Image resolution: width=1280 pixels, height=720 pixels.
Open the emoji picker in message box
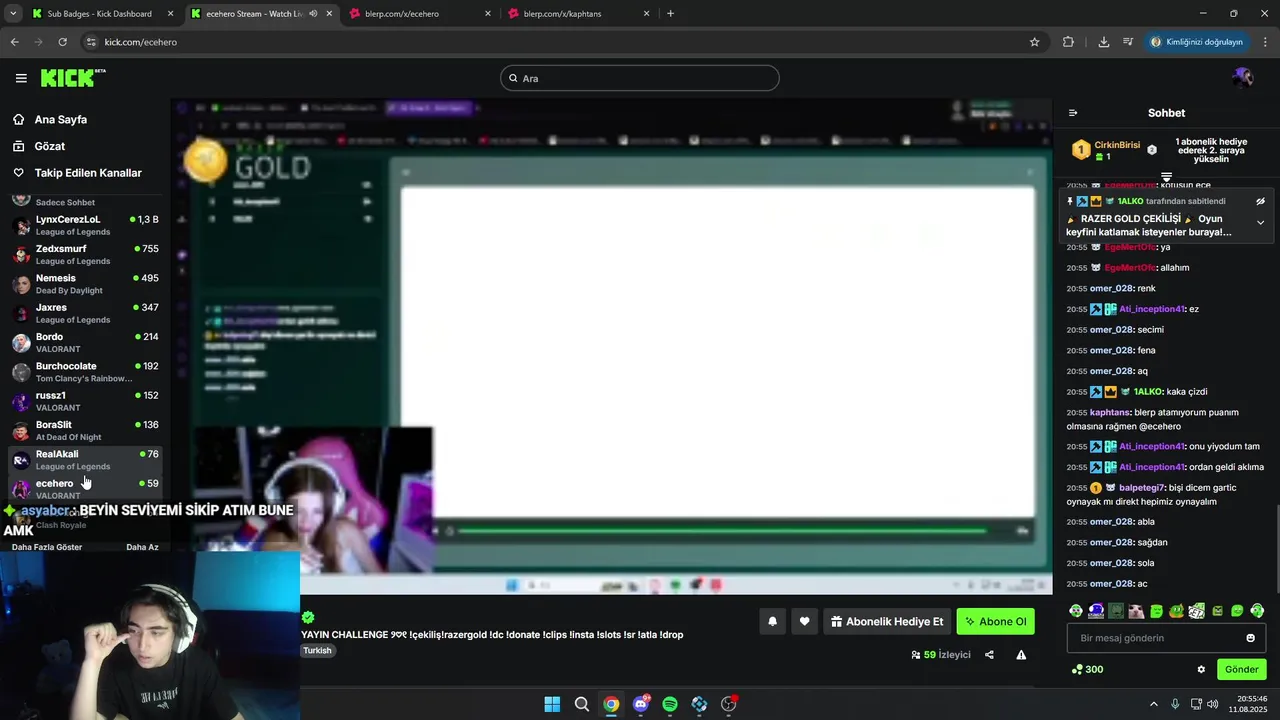point(1250,638)
